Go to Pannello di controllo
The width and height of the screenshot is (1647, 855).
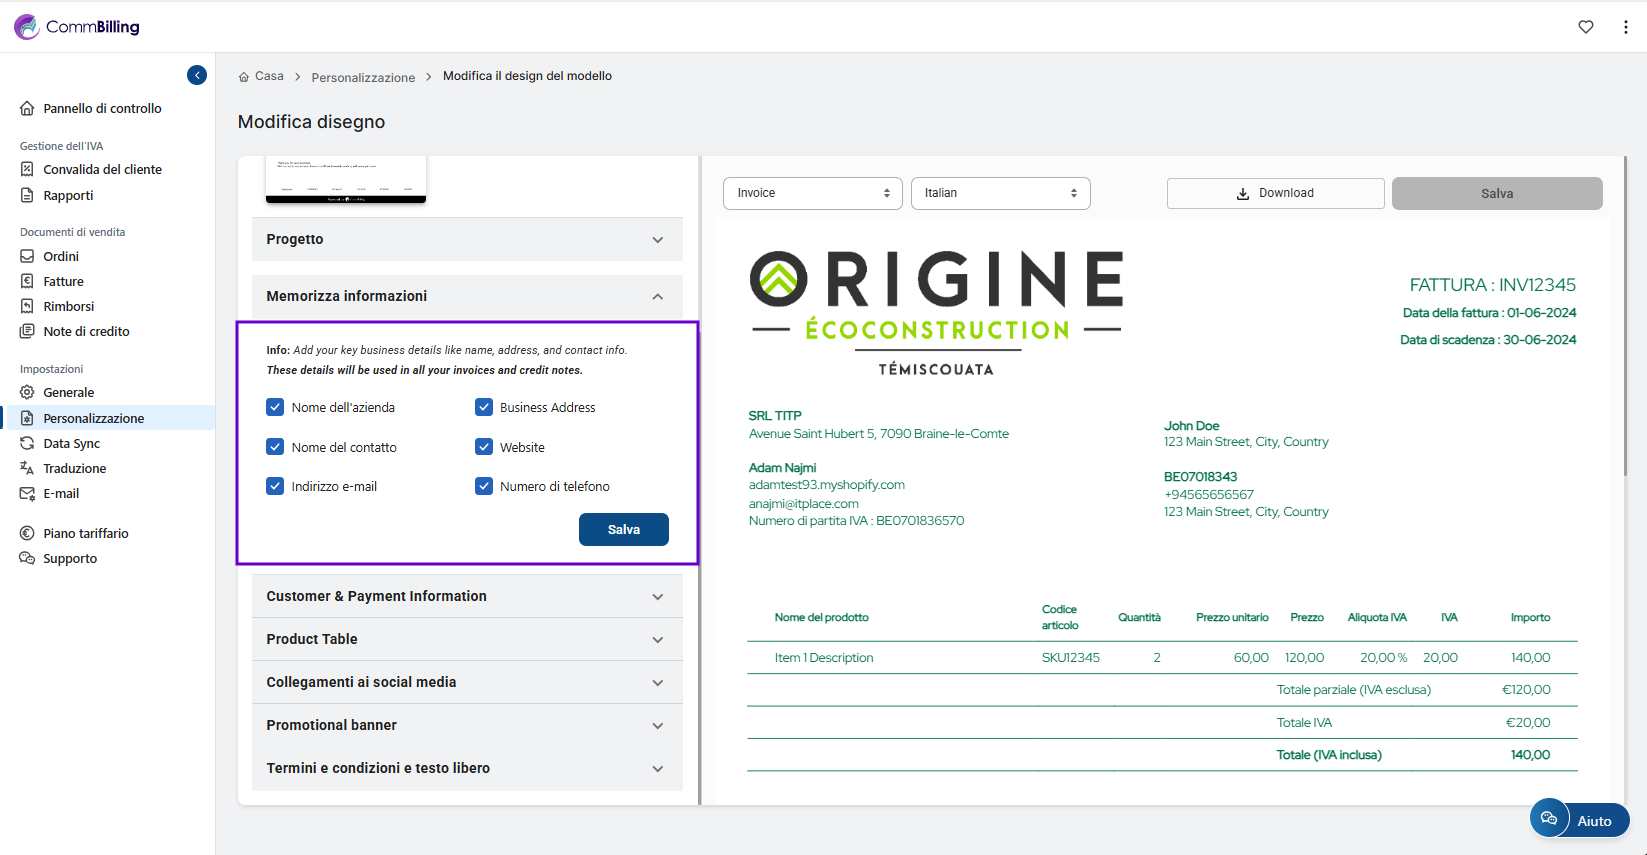pyautogui.click(x=102, y=108)
